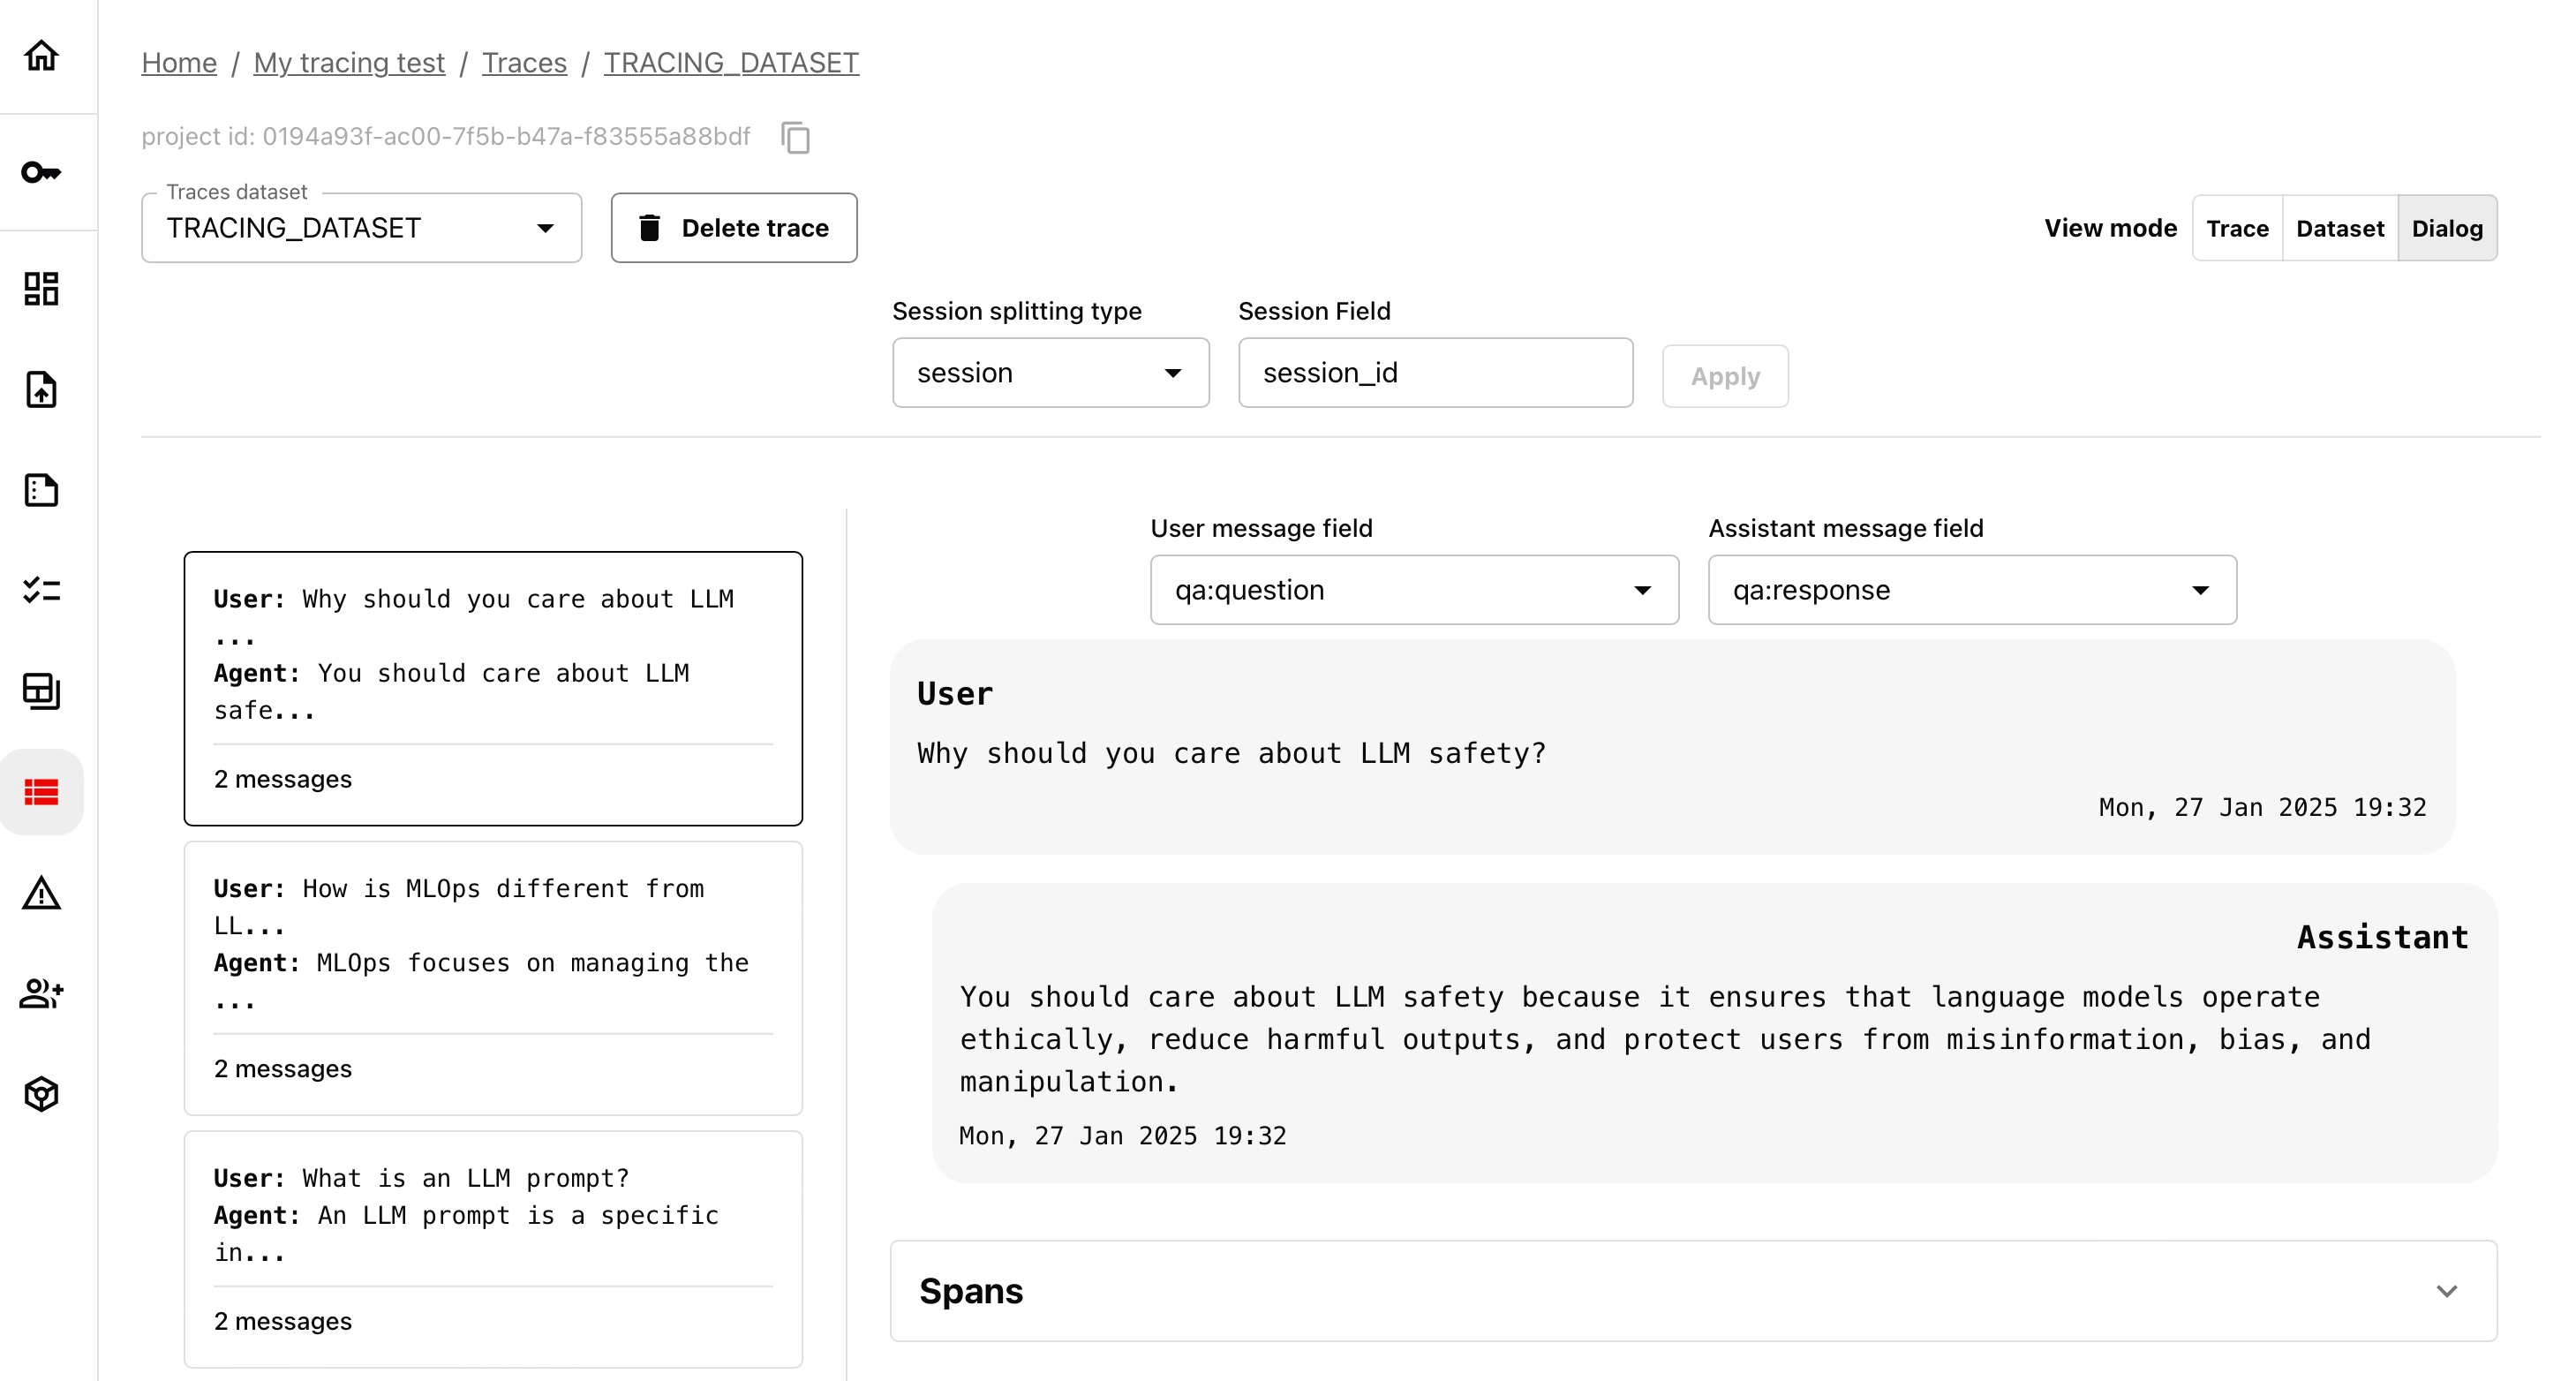Click the home icon in sidebar
Viewport: 2576px width, 1381px height.
pos(41,55)
